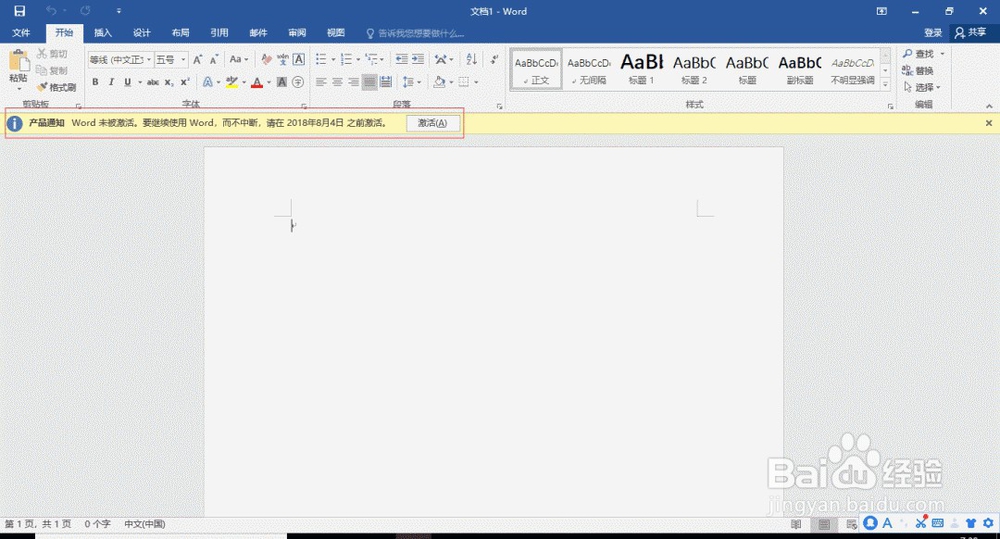Cut selection with 剪切
1000x539 pixels.
point(52,54)
